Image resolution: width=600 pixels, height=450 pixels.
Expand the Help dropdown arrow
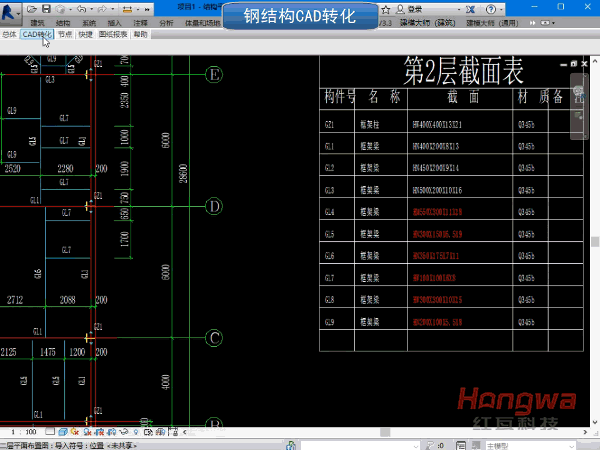coord(501,9)
